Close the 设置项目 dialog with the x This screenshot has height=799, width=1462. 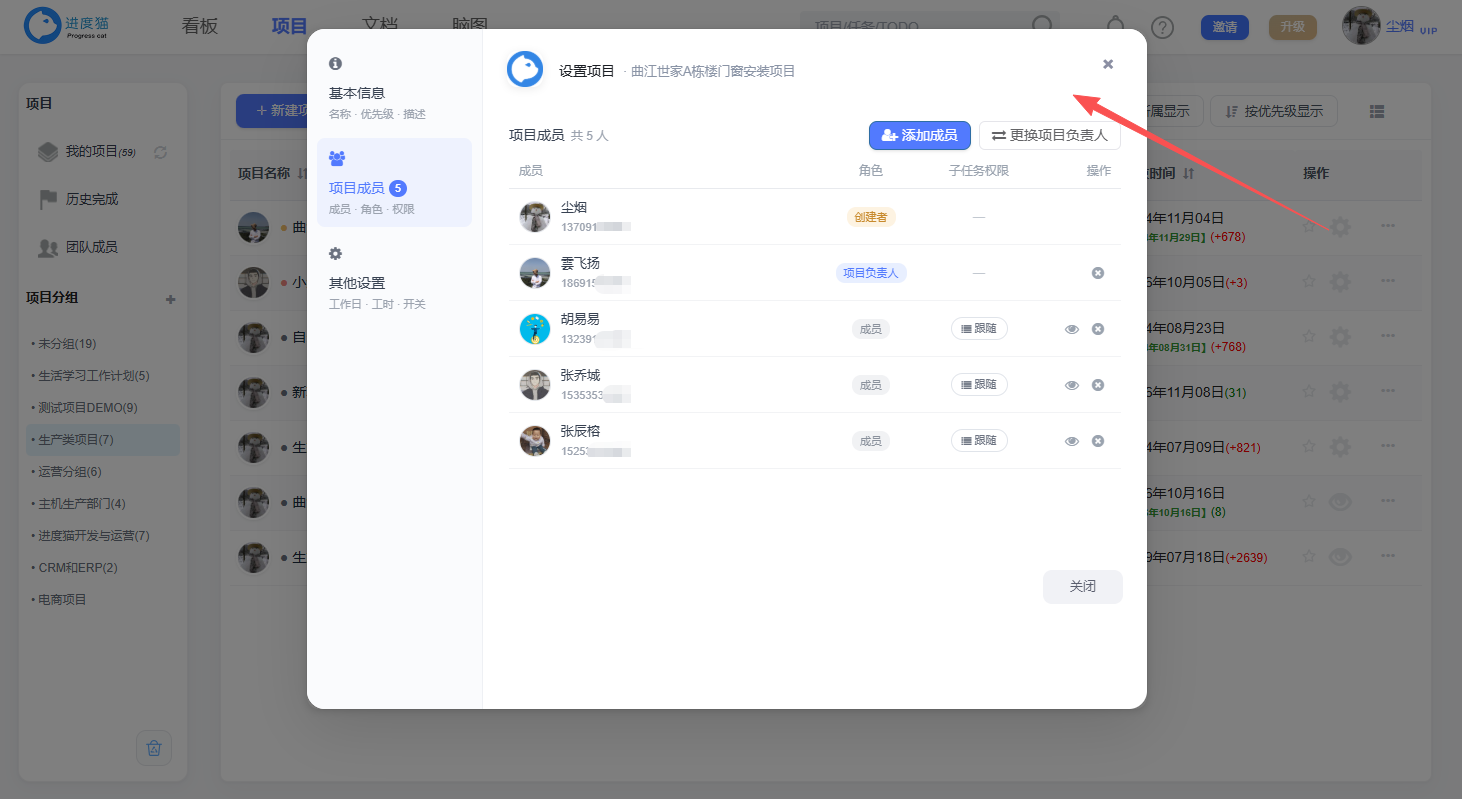pyautogui.click(x=1108, y=64)
